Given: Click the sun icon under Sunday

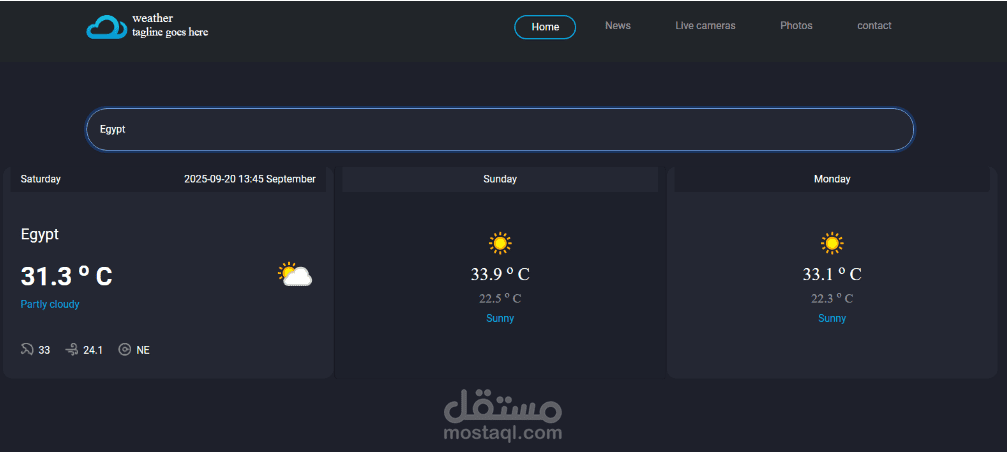Looking at the screenshot, I should point(500,243).
